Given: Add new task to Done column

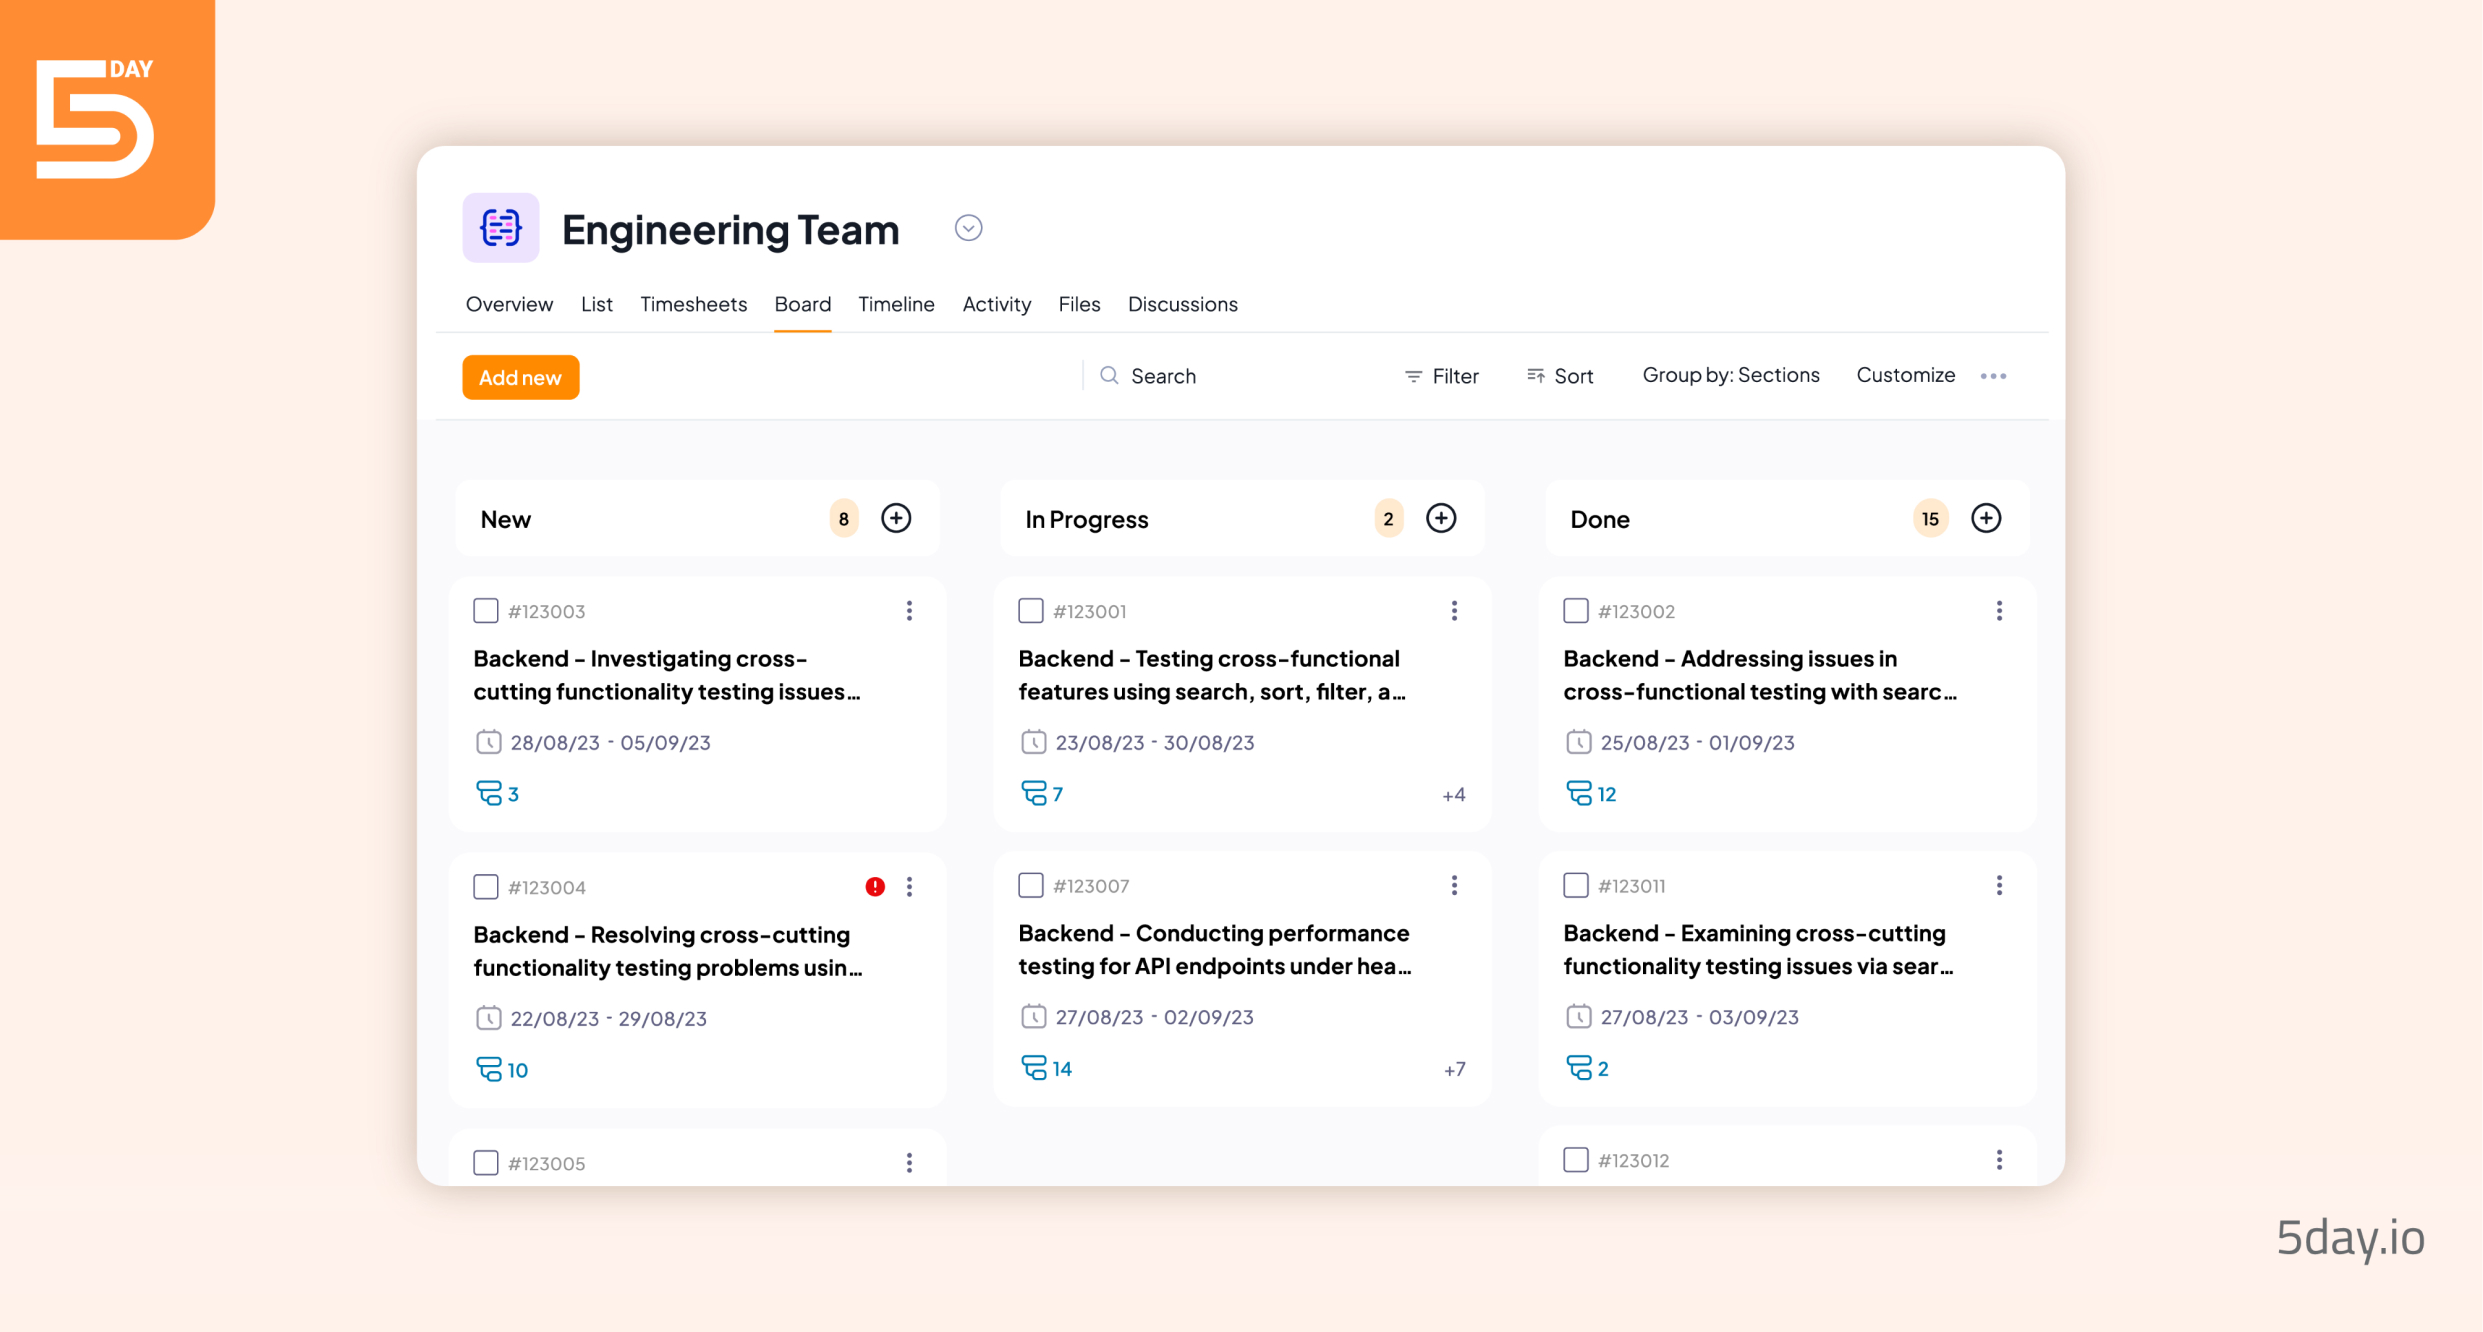Looking at the screenshot, I should click(x=1984, y=519).
